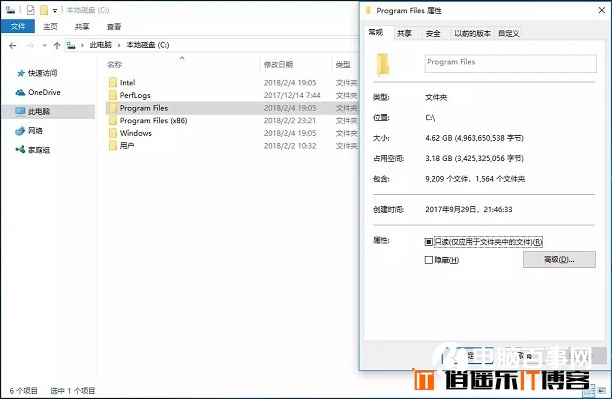Toggle the 隐藏 hidden checkbox
Screen dimensions: 612x399
click(x=429, y=260)
